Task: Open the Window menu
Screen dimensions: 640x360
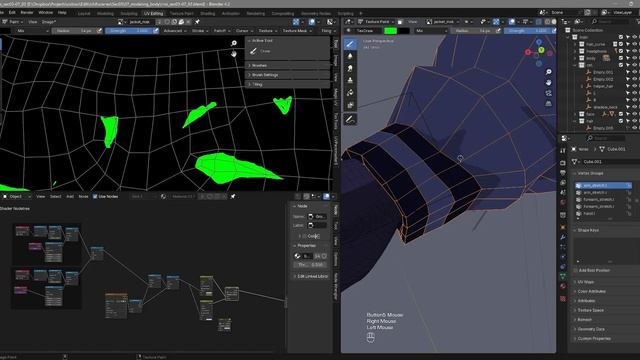Action: (46, 13)
